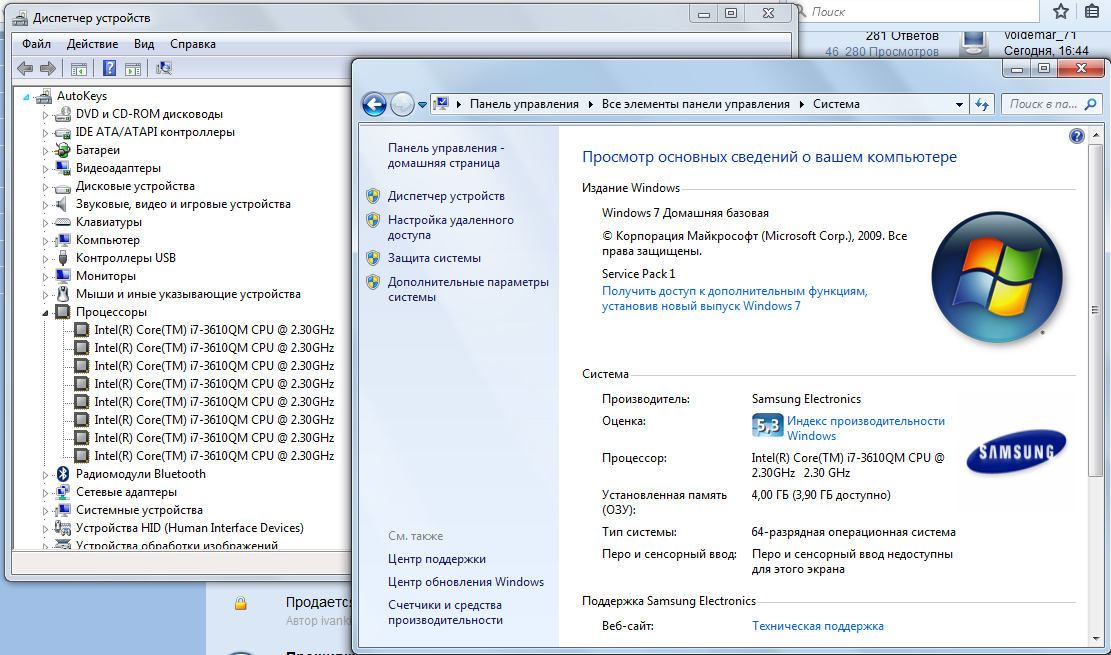Collapse the AutoKeys root node
Viewport: 1111px width, 655px height.
[x=27, y=96]
